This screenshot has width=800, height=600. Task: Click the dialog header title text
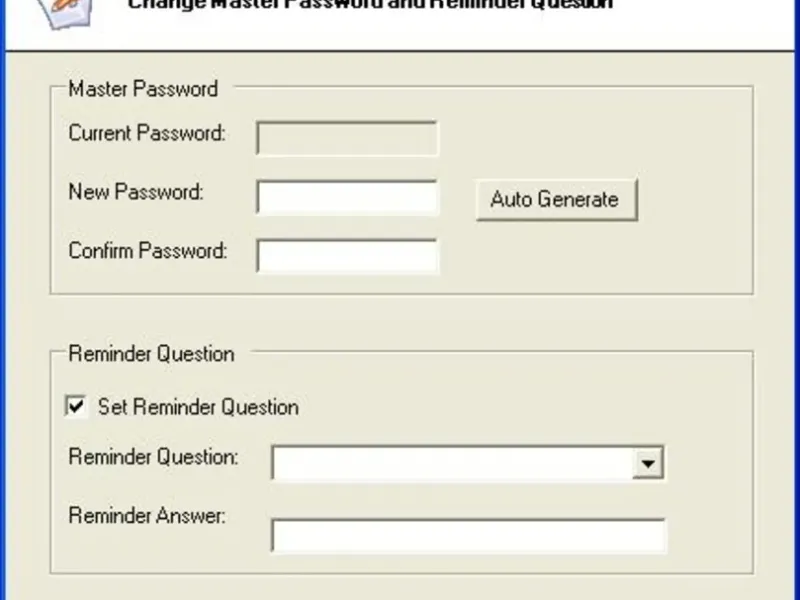pyautogui.click(x=370, y=5)
